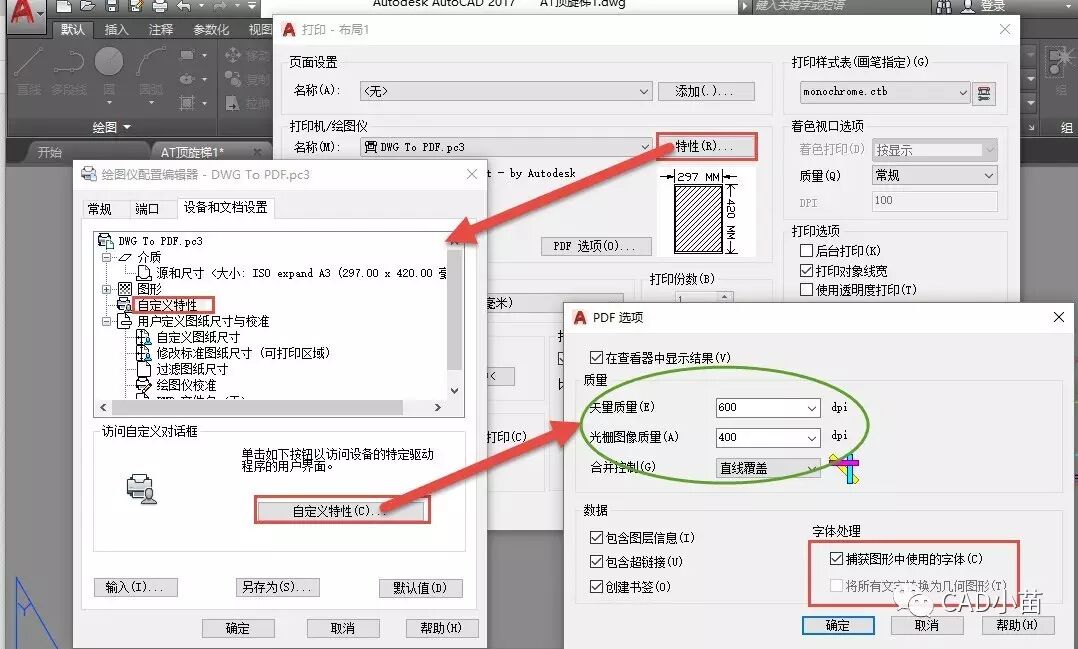Click the PDF Options (PDF 选项 O) button
This screenshot has width=1078, height=649.
595,246
